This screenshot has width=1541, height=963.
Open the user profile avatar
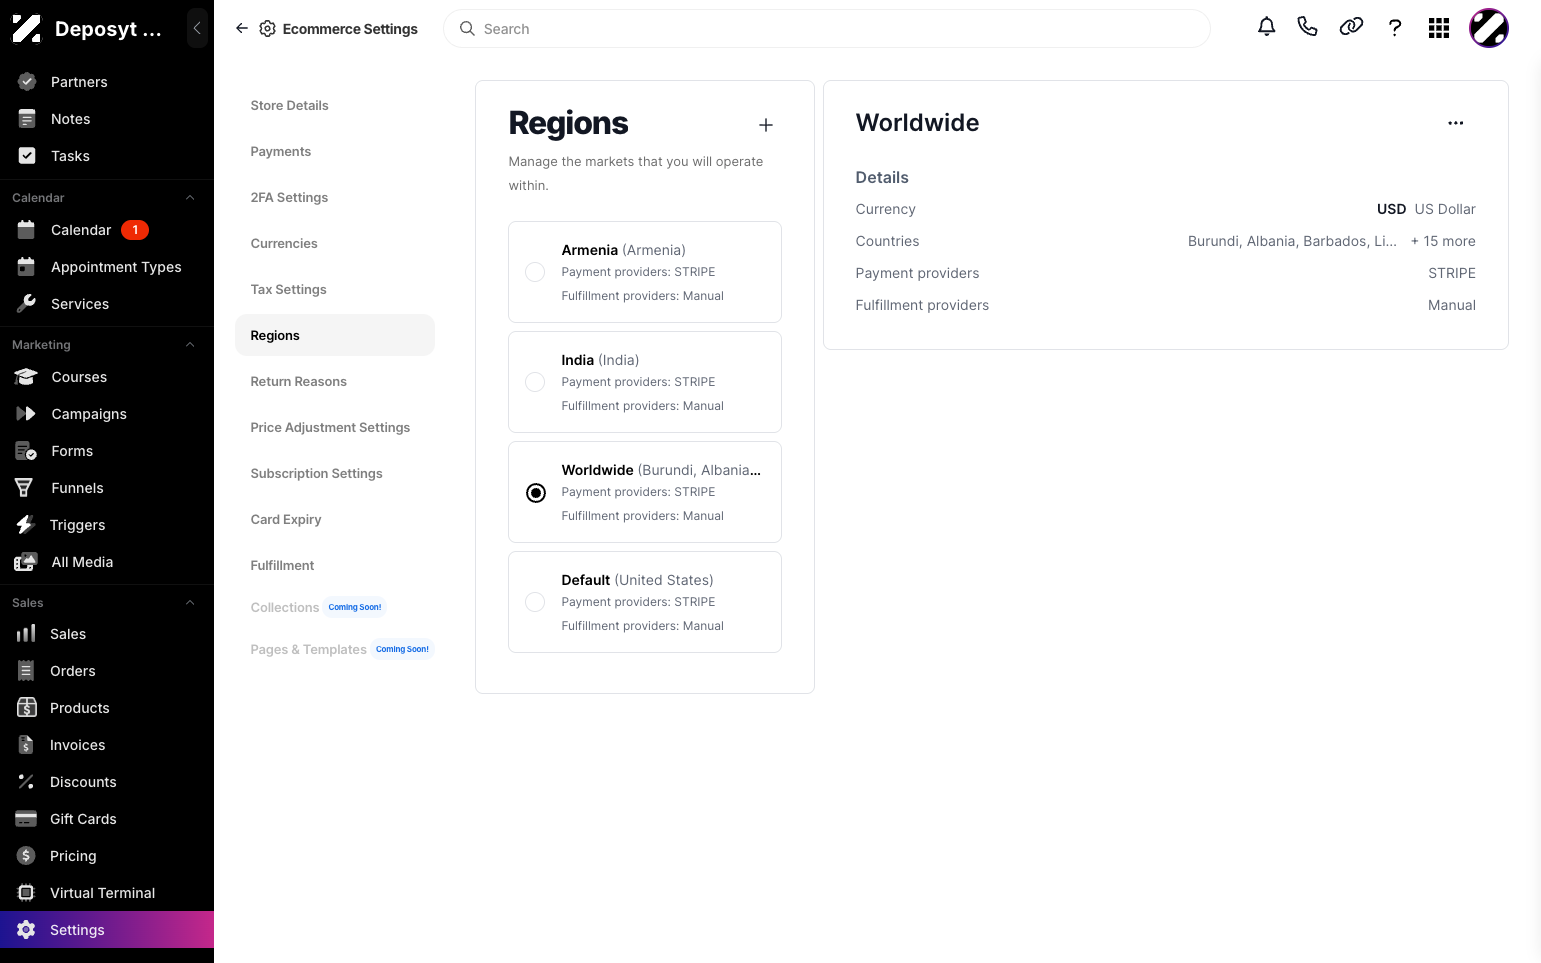1489,28
